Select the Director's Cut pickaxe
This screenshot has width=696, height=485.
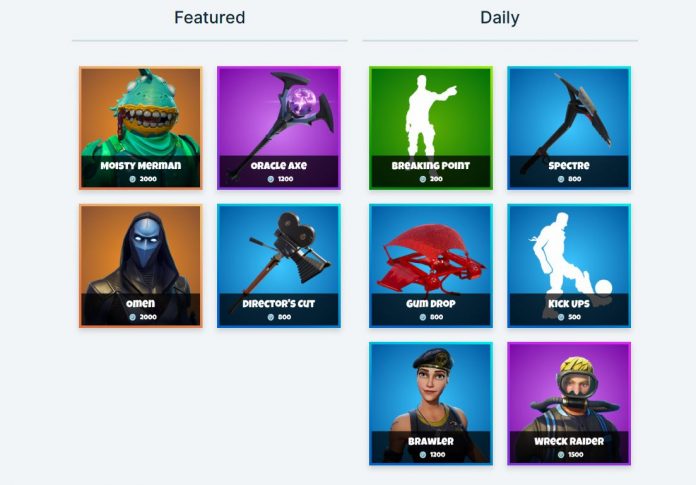coord(279,266)
